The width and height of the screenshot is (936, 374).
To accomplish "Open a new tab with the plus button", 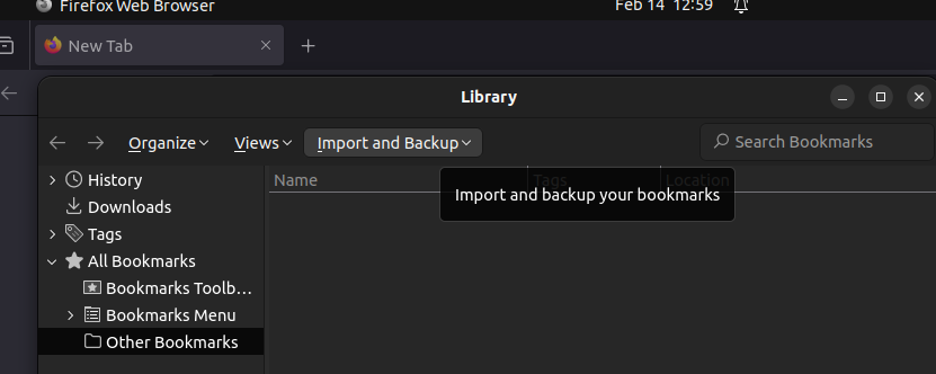I will pos(307,46).
